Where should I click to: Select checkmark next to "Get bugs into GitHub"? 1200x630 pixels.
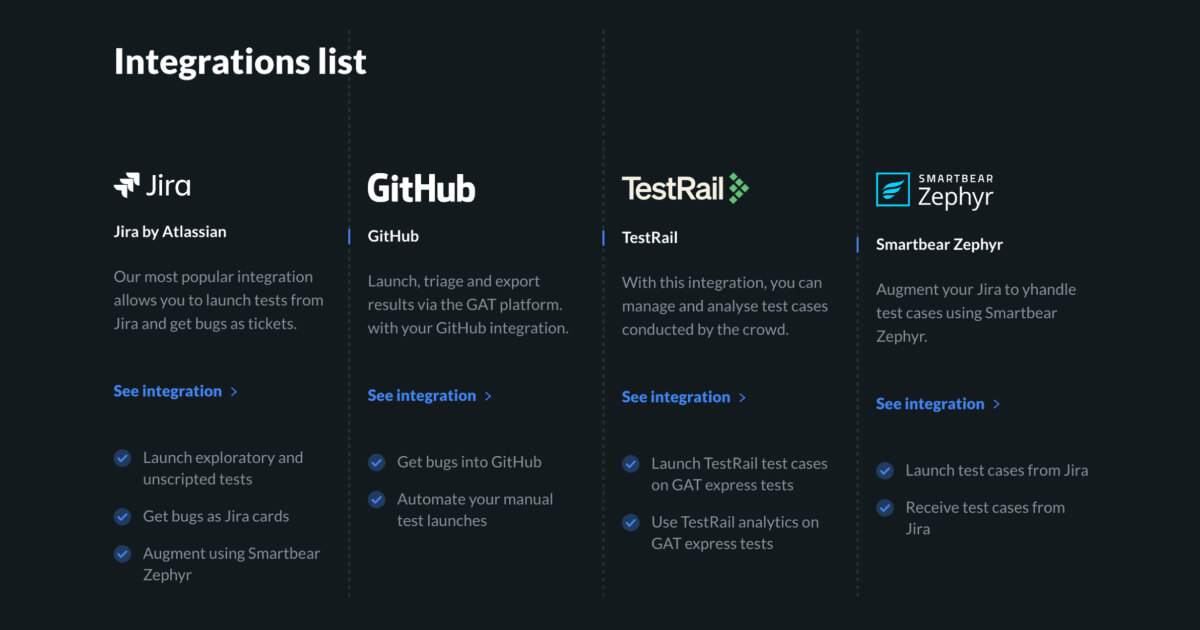pos(377,463)
